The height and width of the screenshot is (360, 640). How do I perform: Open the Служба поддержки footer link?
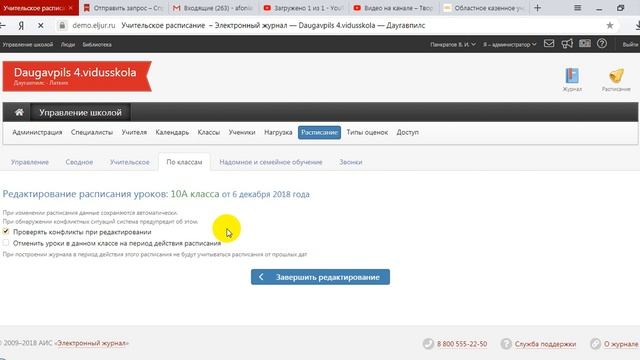[x=545, y=344]
